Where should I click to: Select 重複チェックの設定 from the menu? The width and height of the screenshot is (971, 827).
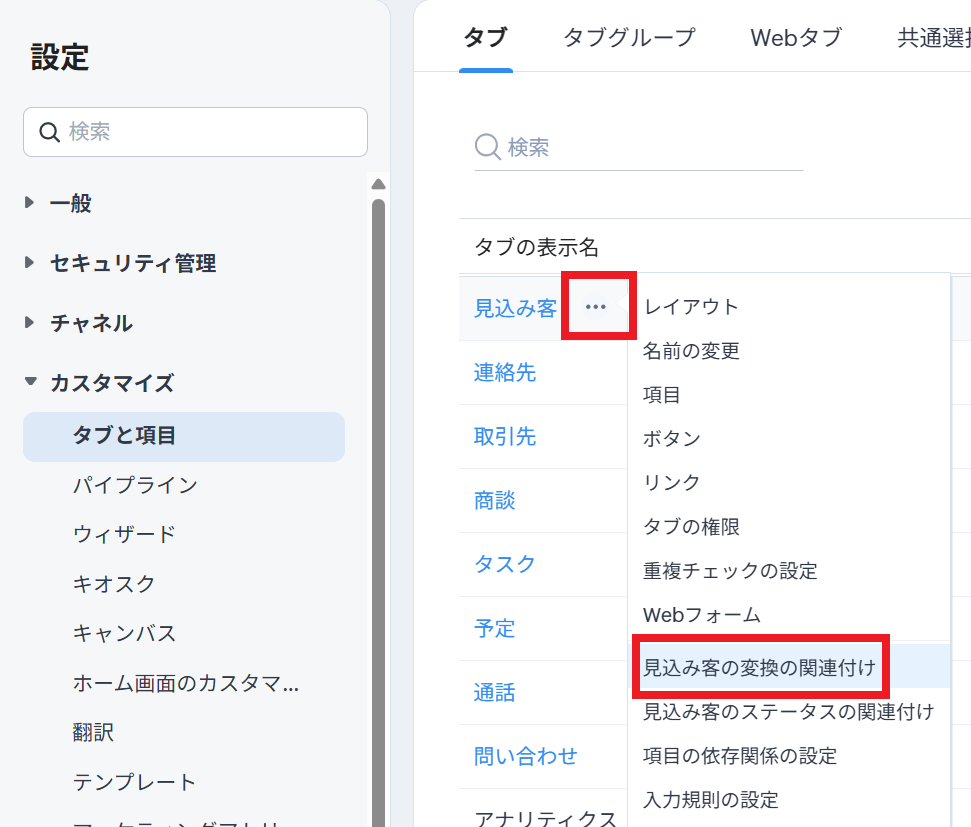point(730,571)
